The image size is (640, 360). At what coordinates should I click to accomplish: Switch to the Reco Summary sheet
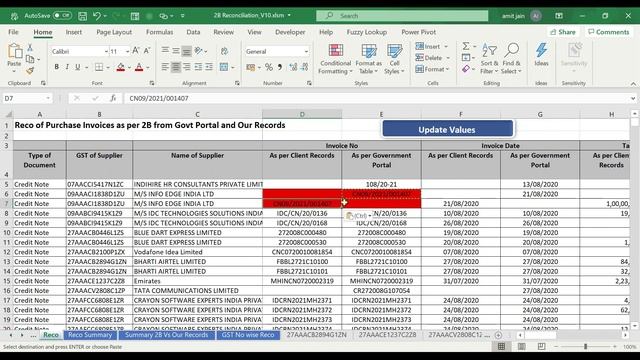tap(90, 335)
